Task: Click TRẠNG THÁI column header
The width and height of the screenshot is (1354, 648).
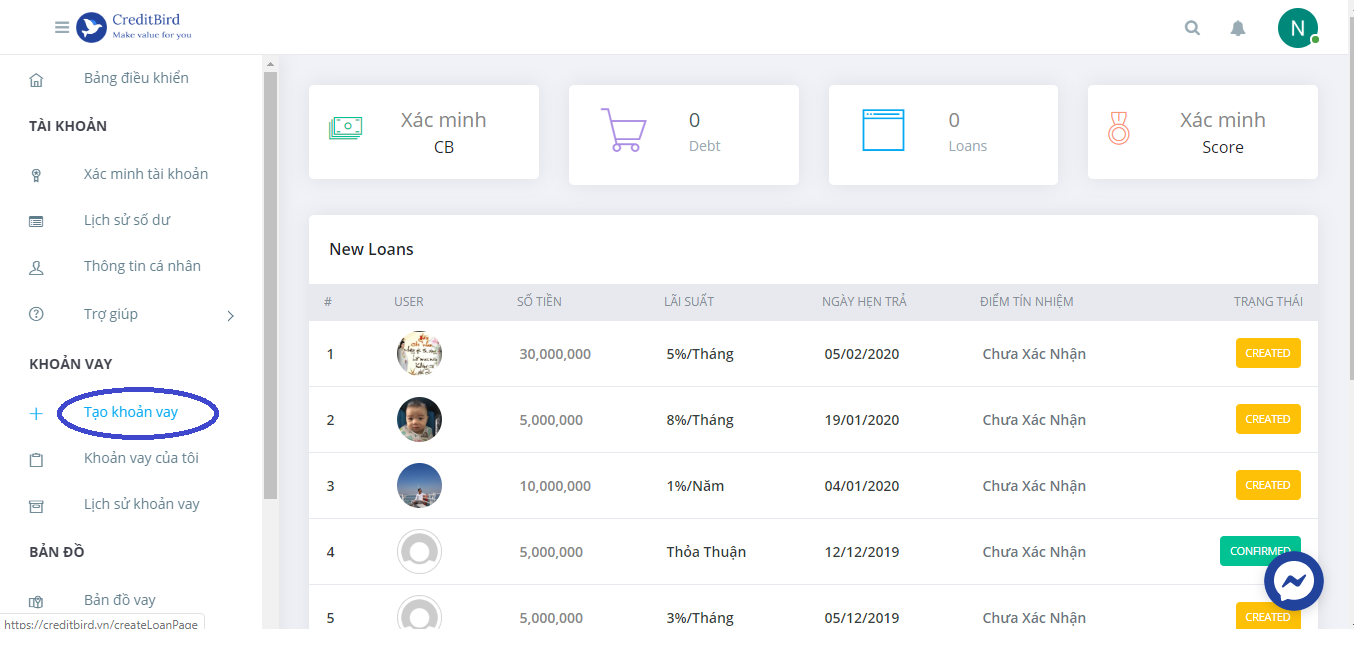Action: click(1268, 301)
